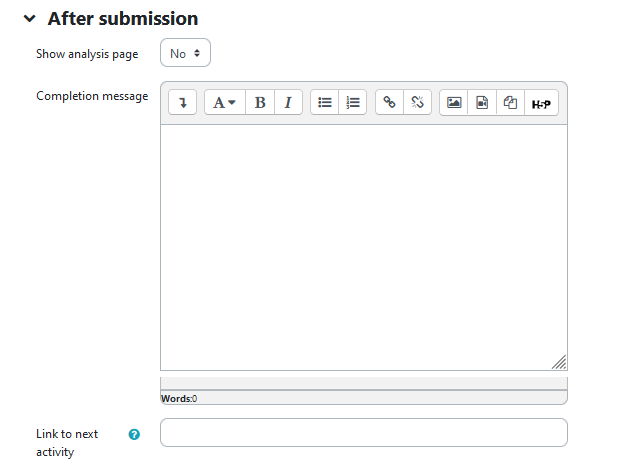
Task: Click the Show analysis page label
Action: [x=87, y=54]
